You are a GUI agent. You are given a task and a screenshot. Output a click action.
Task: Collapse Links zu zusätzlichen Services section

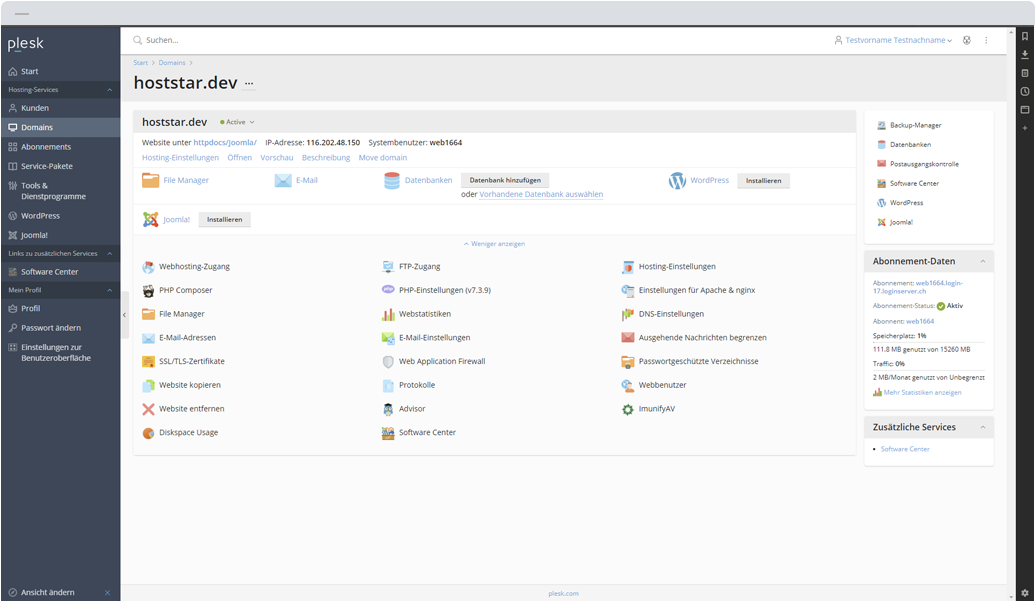110,254
